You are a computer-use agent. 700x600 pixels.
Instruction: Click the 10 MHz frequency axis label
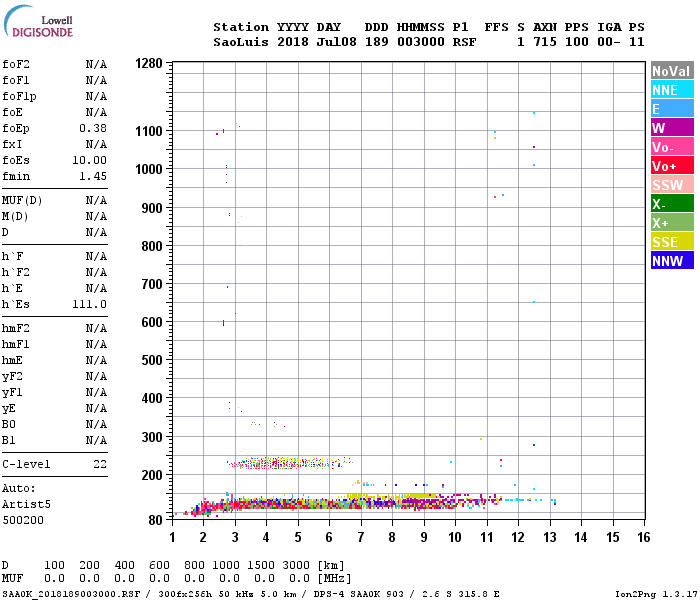point(454,537)
